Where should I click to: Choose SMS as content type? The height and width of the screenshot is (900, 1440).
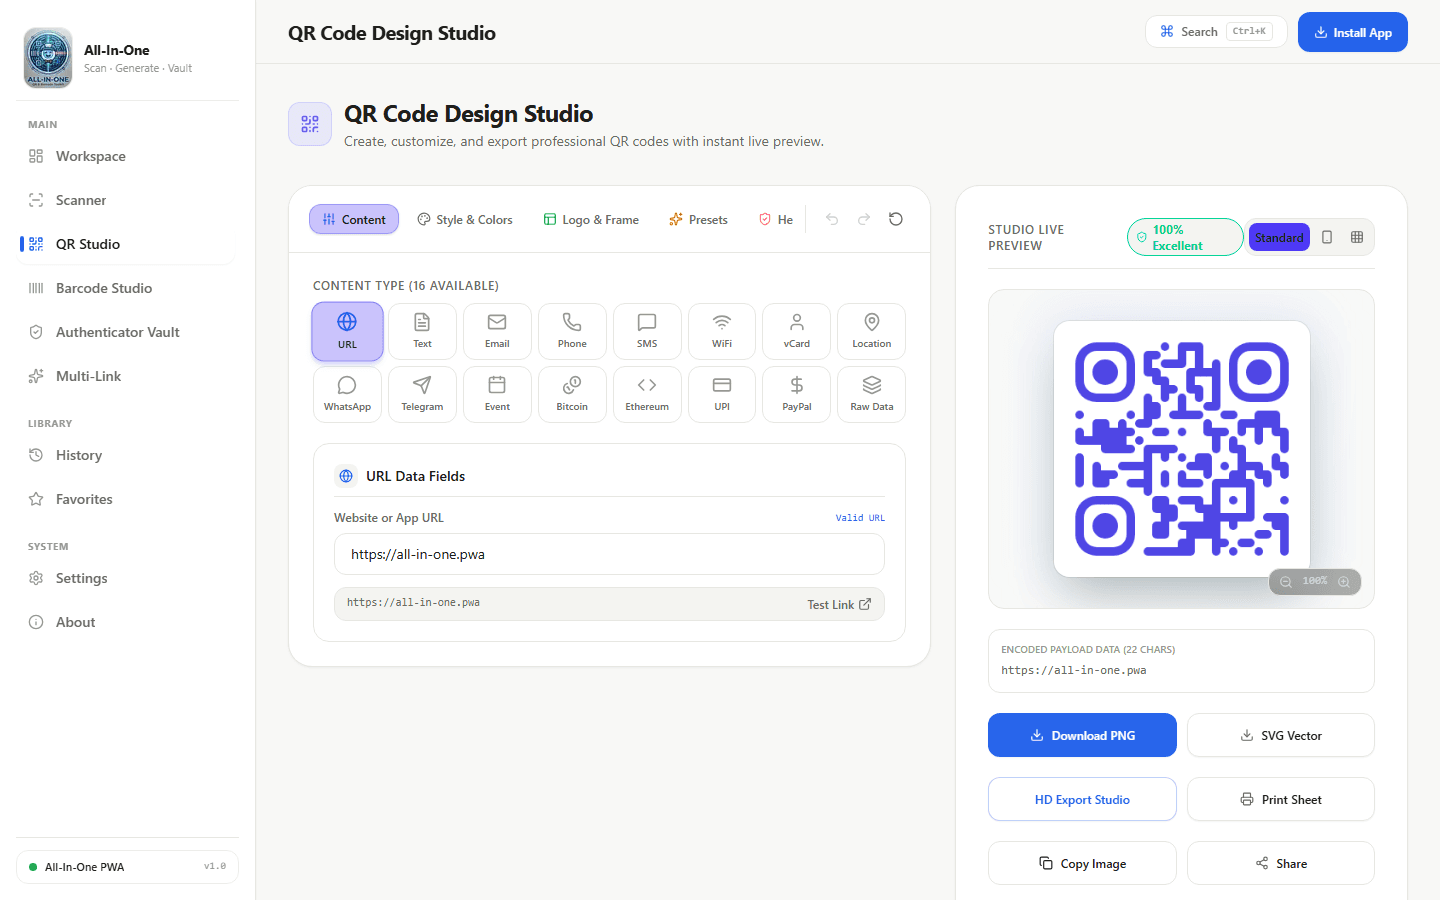(647, 331)
